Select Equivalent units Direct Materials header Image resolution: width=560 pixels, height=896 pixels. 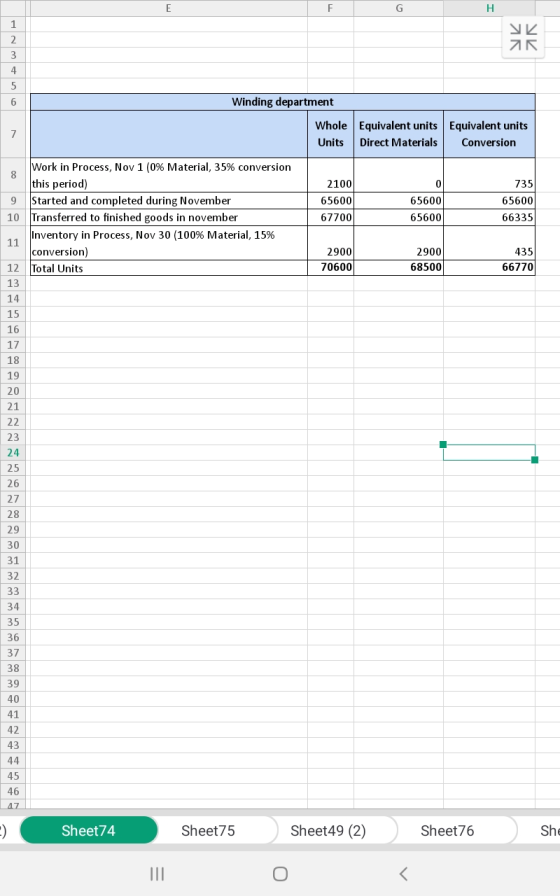click(399, 134)
